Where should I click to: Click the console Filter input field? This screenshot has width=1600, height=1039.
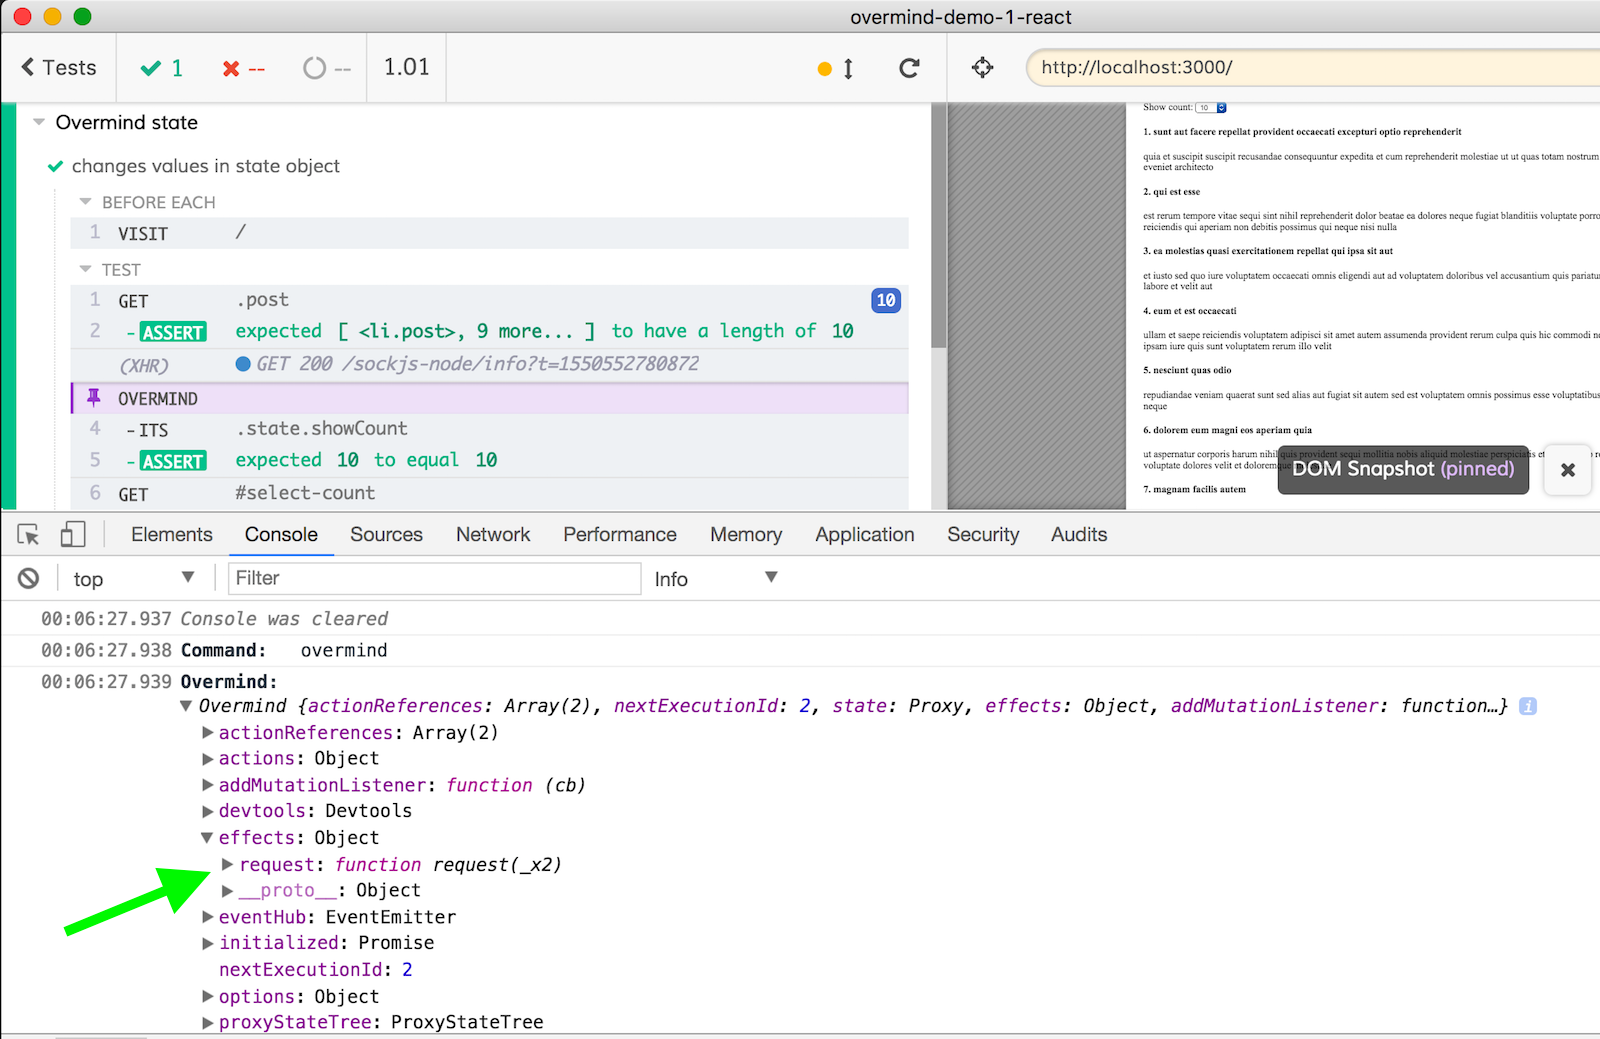[x=434, y=578]
